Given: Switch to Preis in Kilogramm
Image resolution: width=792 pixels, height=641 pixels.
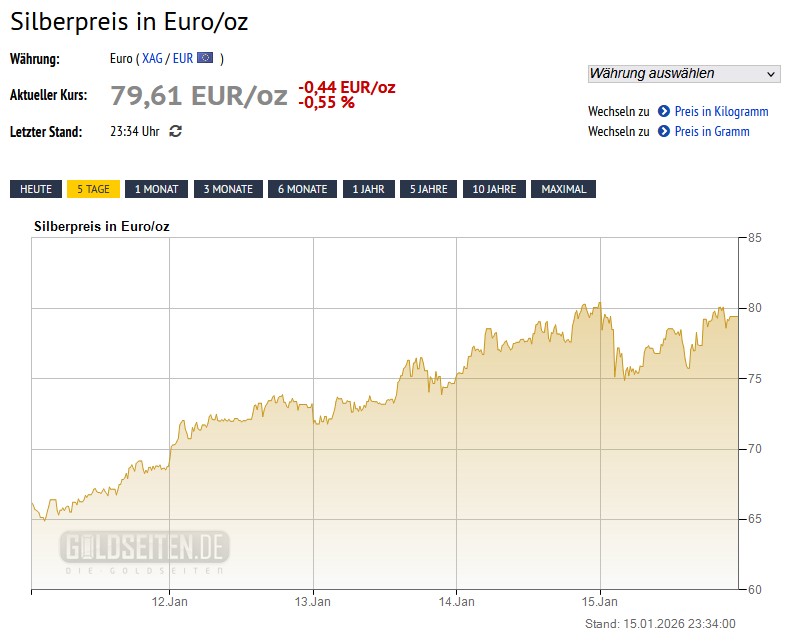Looking at the screenshot, I should click(721, 111).
